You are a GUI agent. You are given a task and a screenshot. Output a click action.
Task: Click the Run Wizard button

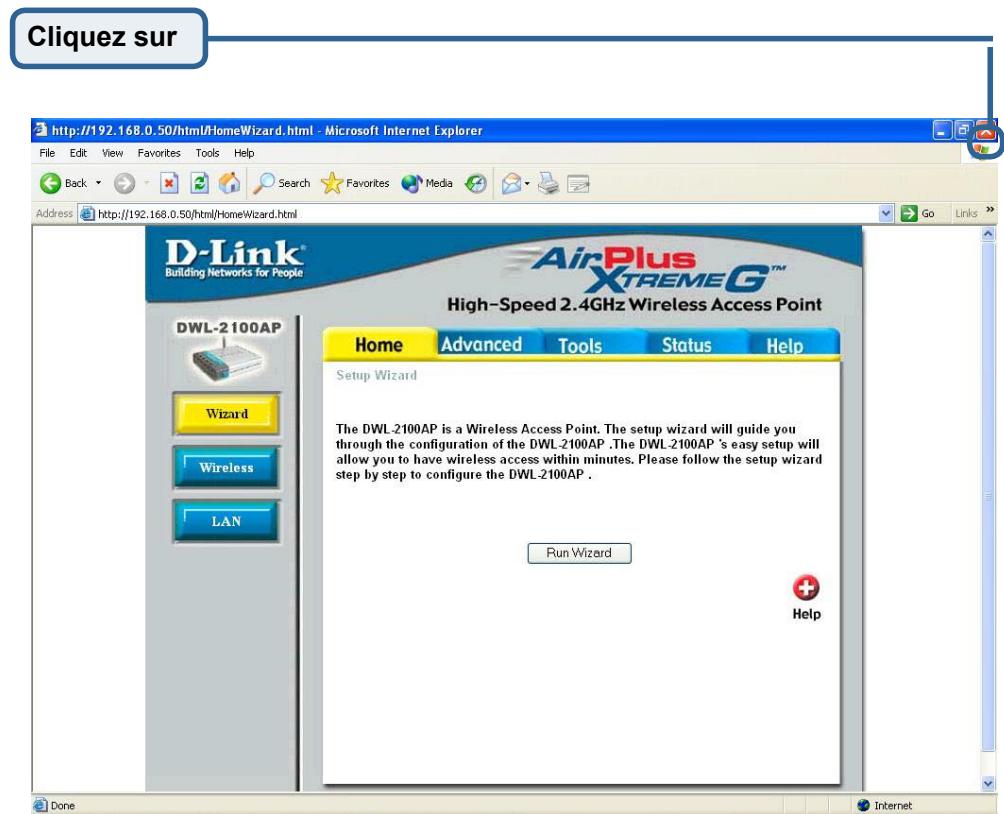[x=579, y=553]
